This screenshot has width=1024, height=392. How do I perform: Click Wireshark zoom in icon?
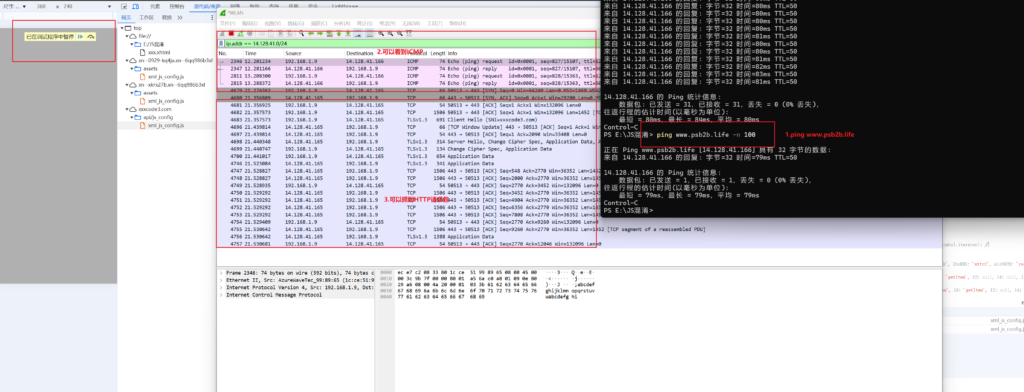[x=381, y=33]
